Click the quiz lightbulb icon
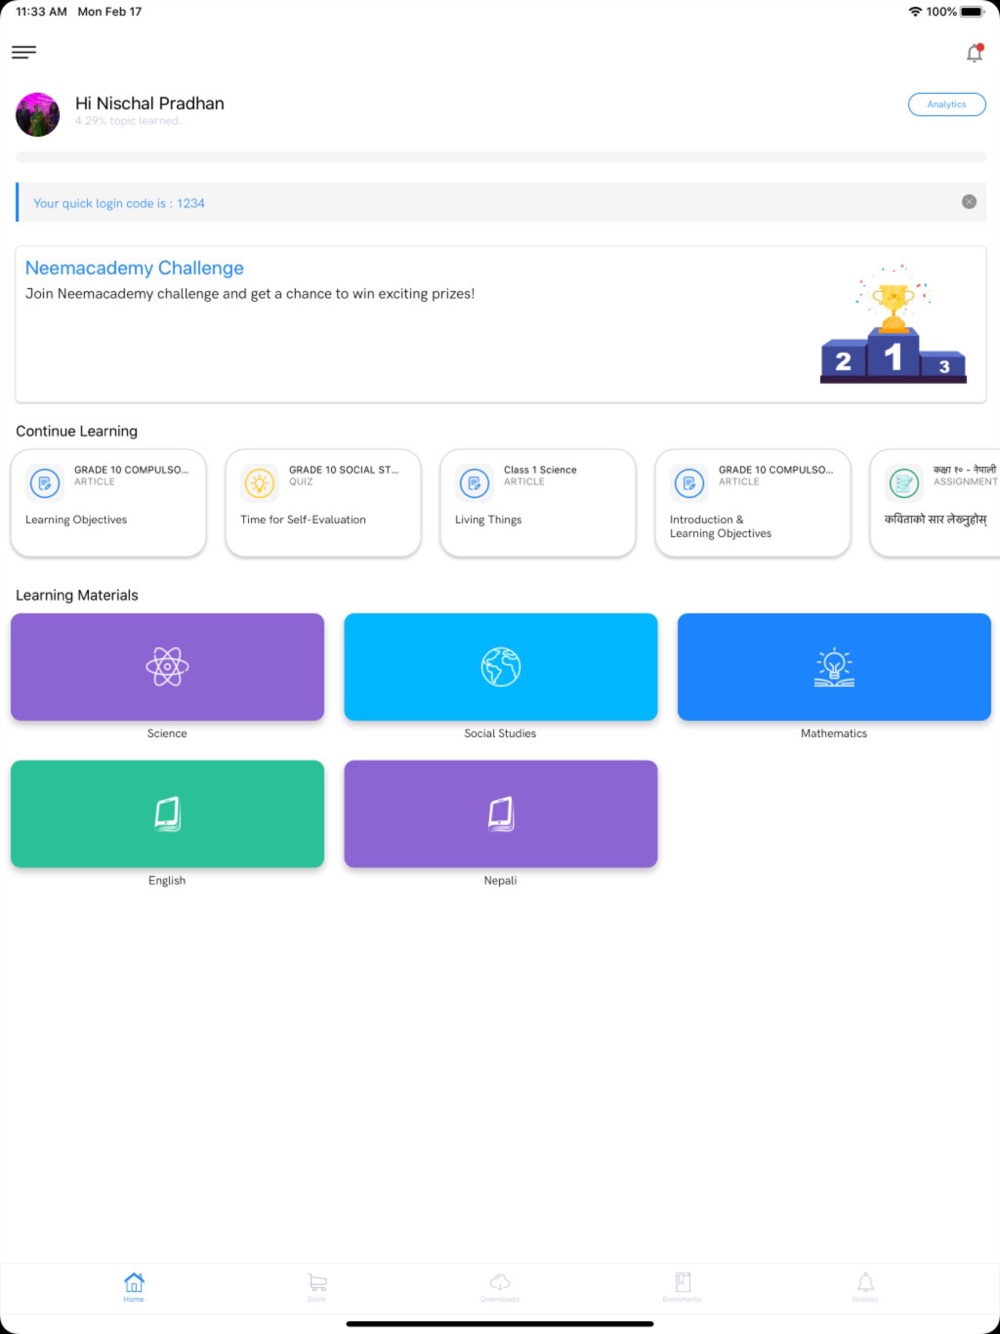The height and width of the screenshot is (1334, 1000). (260, 483)
